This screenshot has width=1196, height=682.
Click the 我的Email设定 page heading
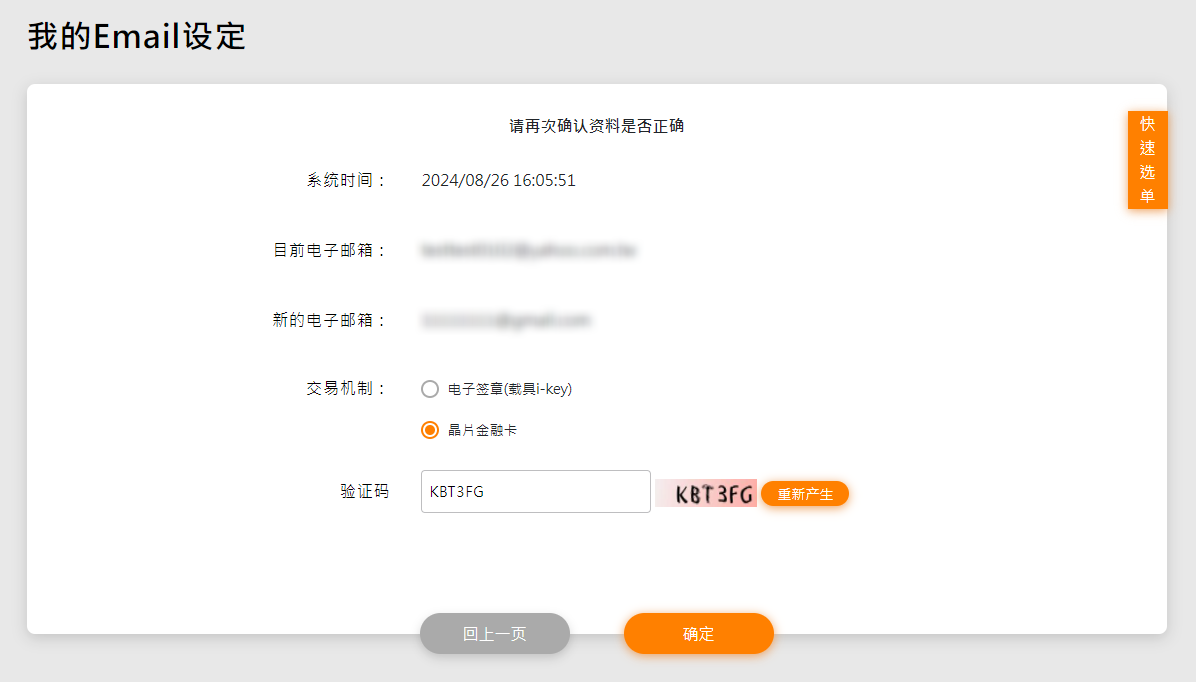[137, 37]
